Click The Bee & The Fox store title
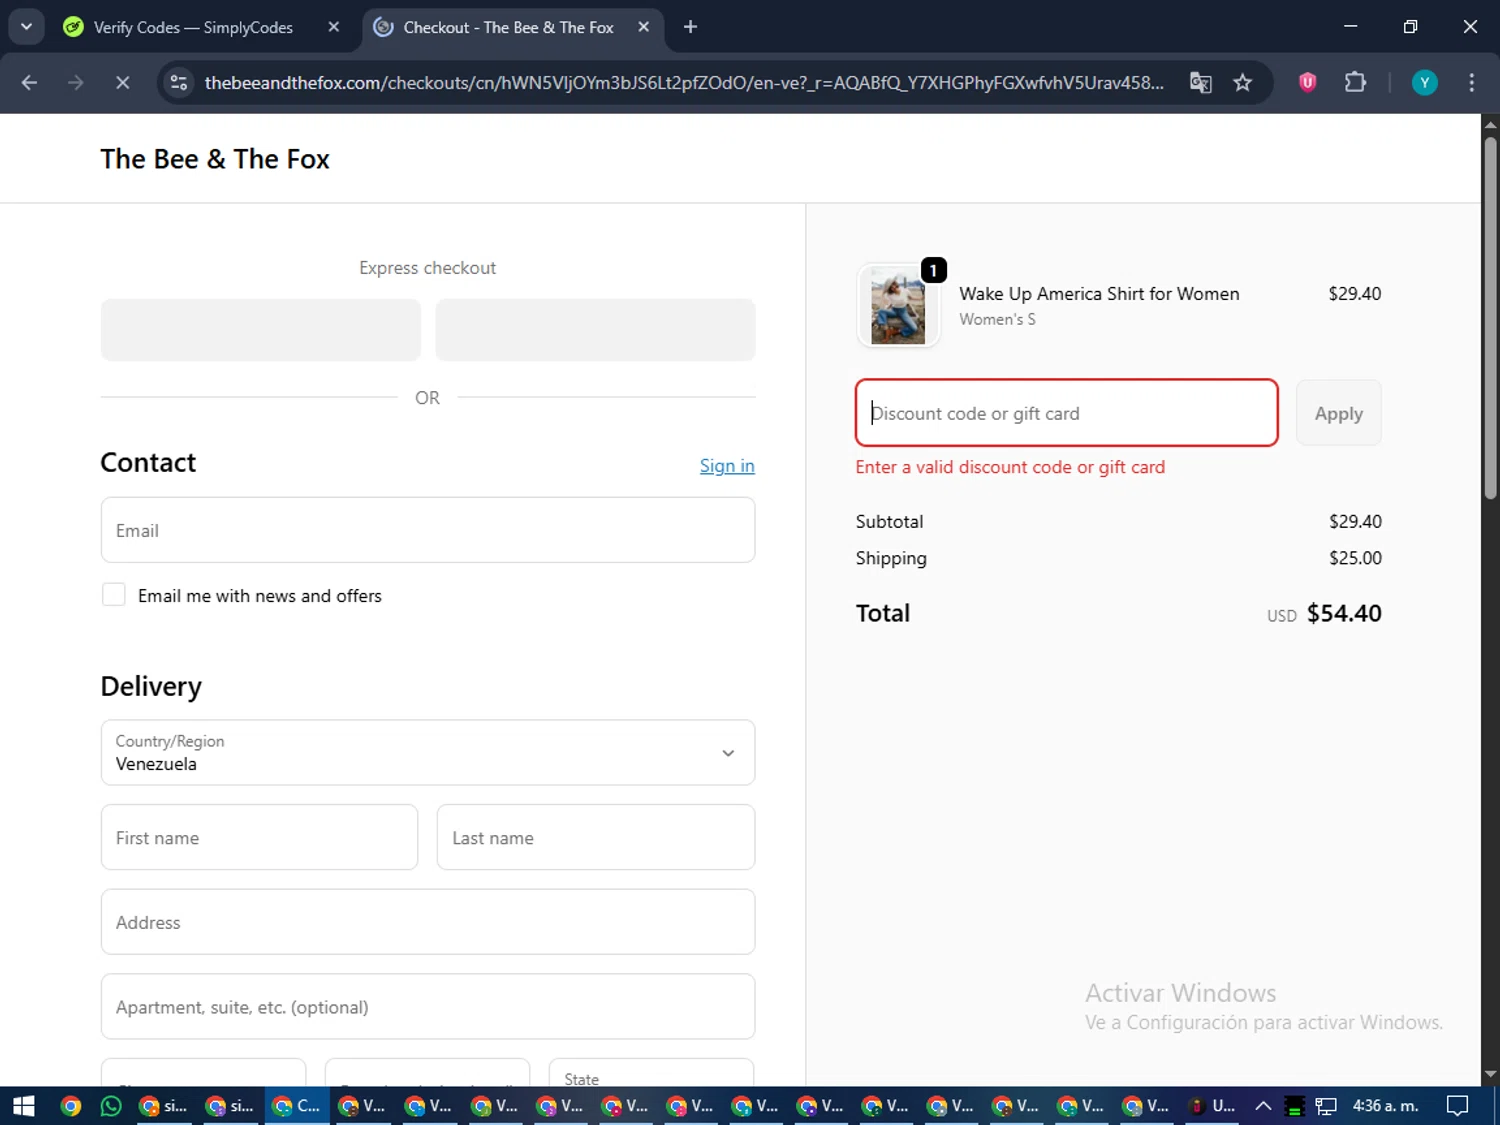 coord(215,159)
